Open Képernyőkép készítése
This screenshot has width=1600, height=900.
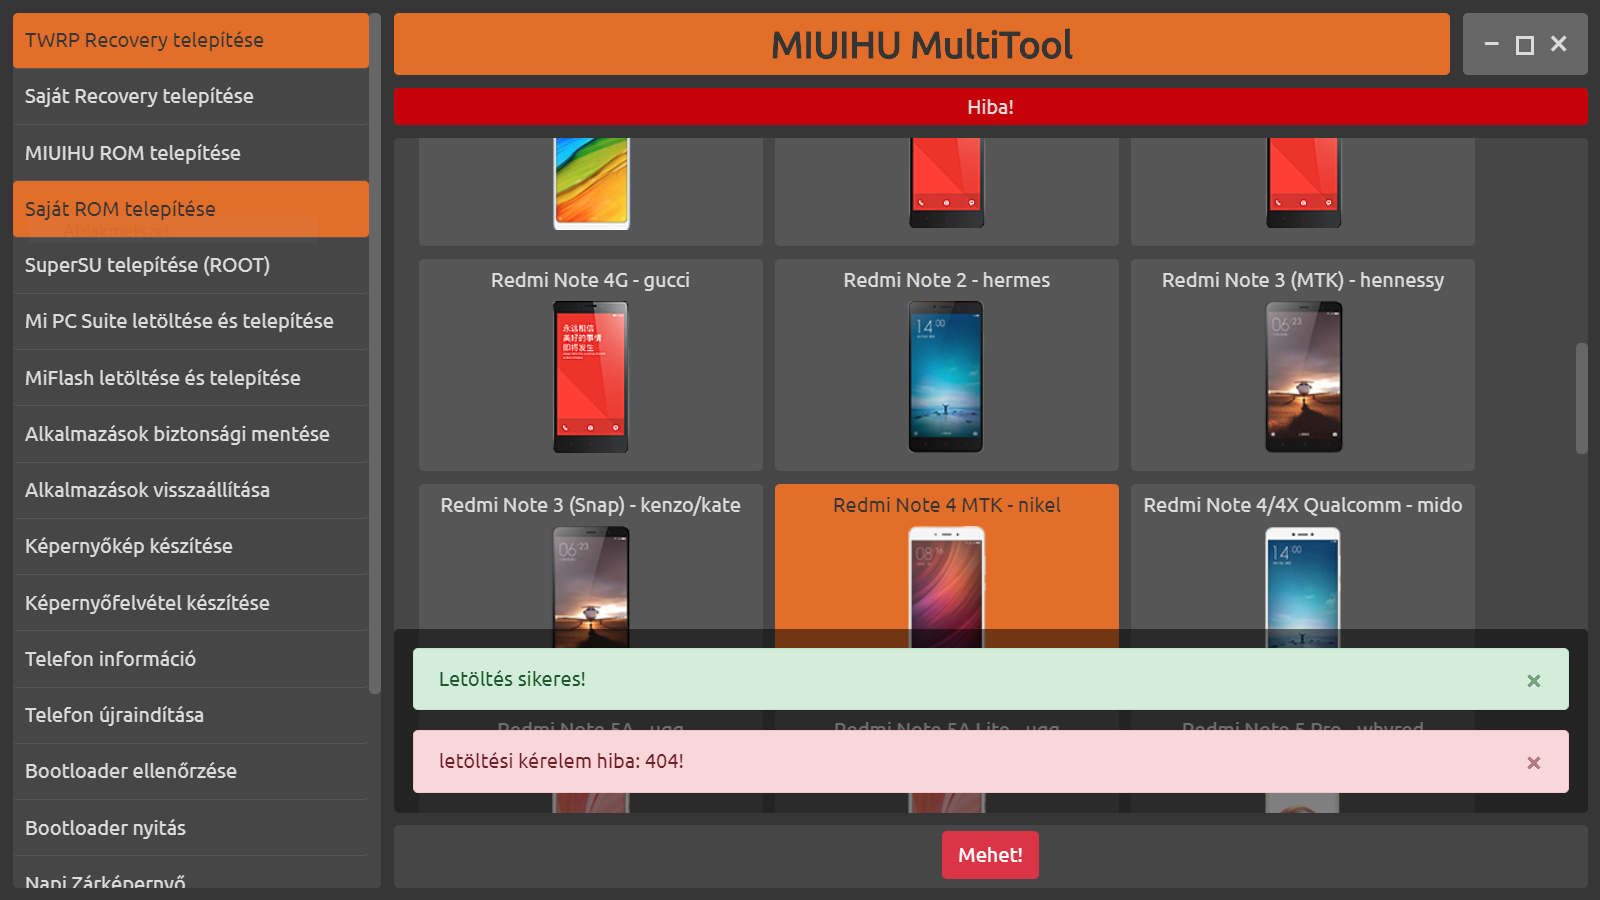[x=191, y=546]
